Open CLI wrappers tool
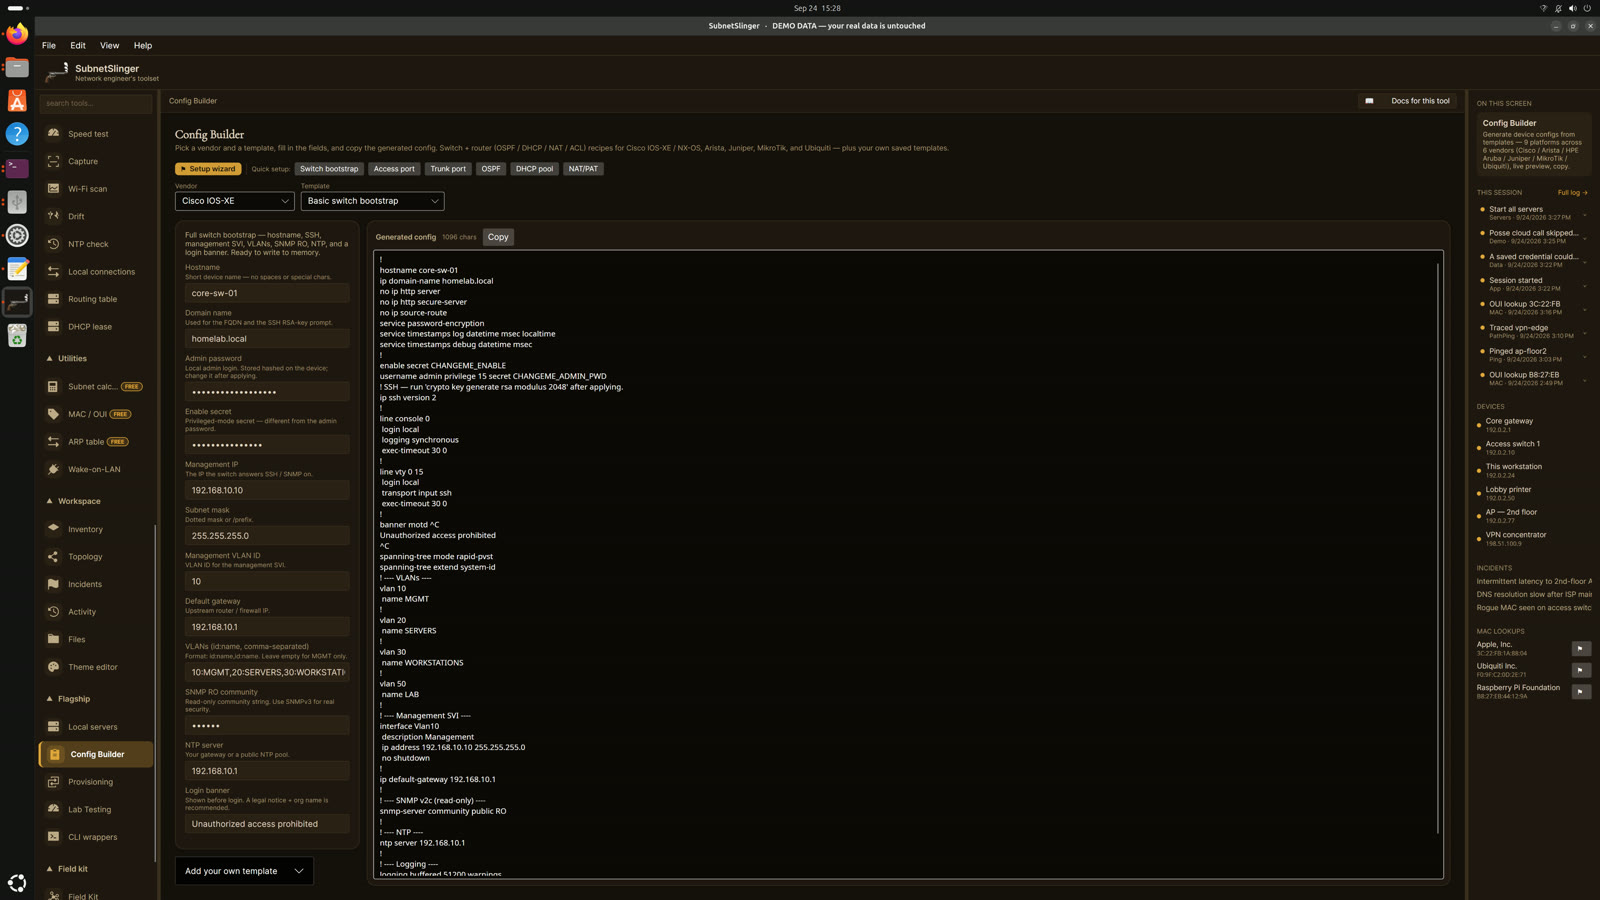The height and width of the screenshot is (900, 1600). click(96, 837)
